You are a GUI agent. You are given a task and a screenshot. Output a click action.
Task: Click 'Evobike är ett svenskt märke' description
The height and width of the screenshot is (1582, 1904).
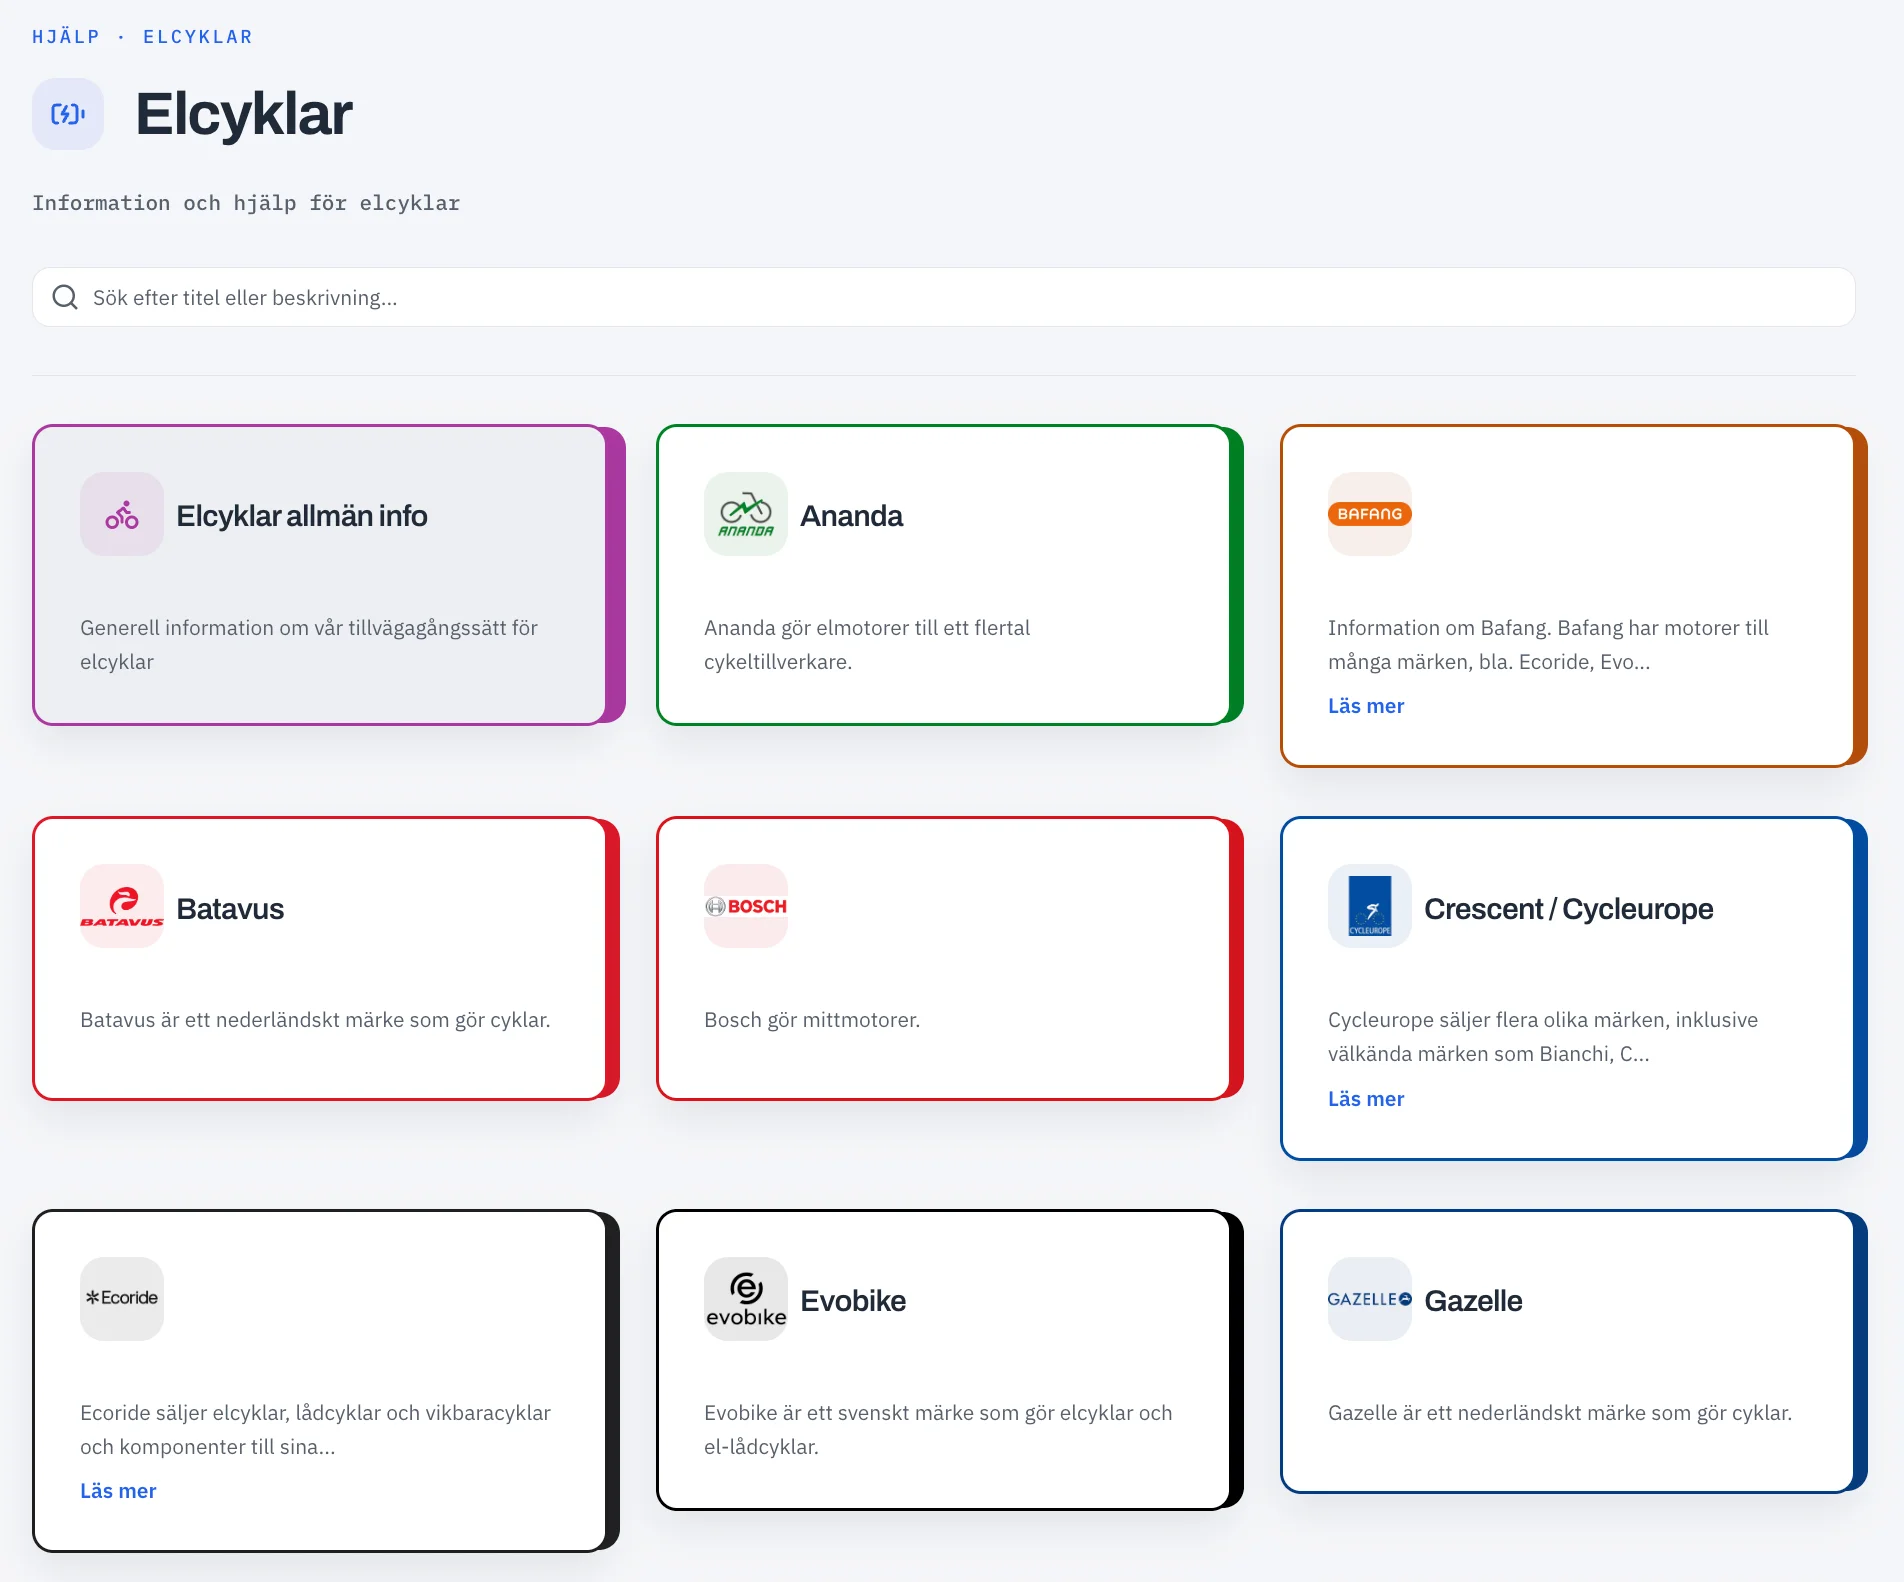point(938,1430)
